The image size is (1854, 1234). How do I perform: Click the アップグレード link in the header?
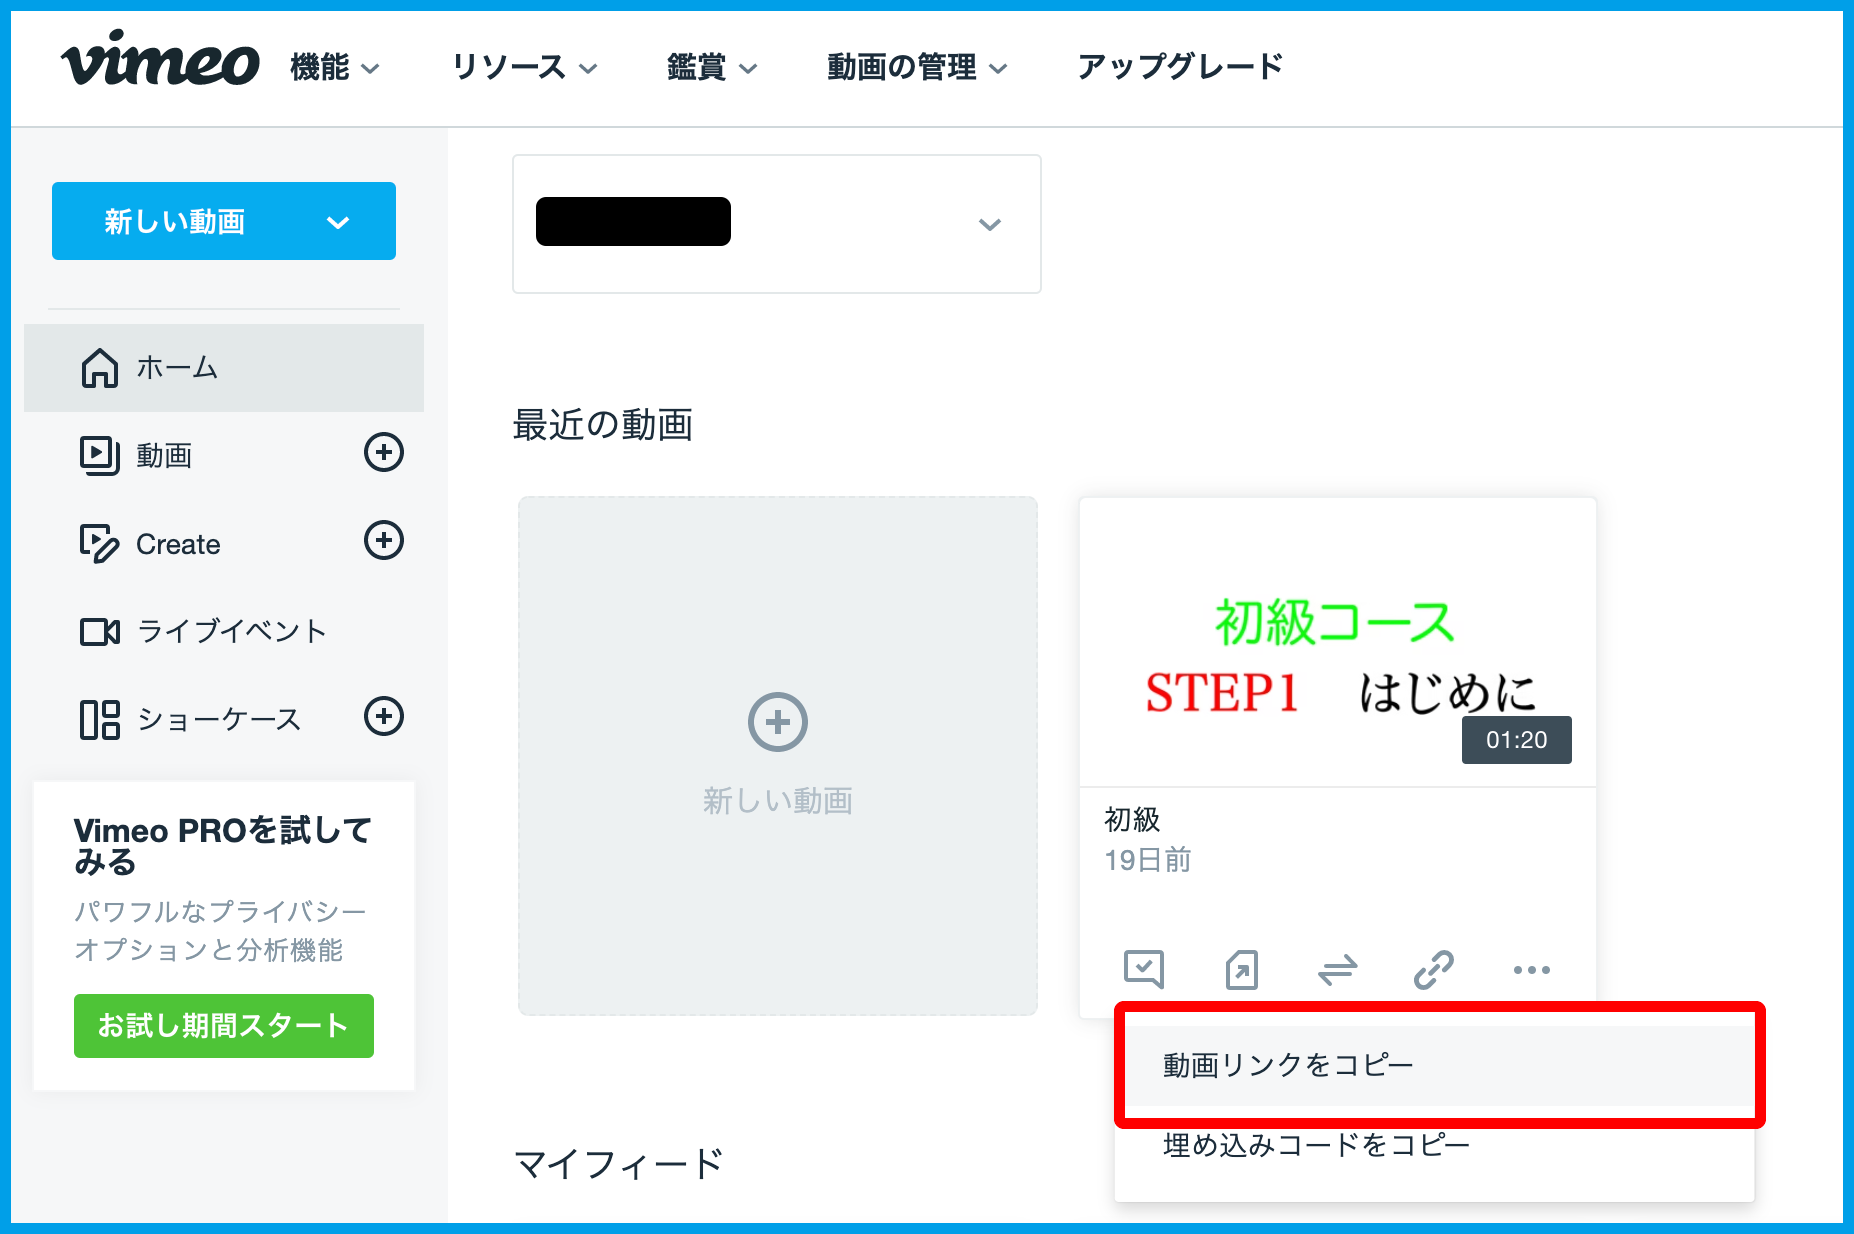click(x=1180, y=67)
